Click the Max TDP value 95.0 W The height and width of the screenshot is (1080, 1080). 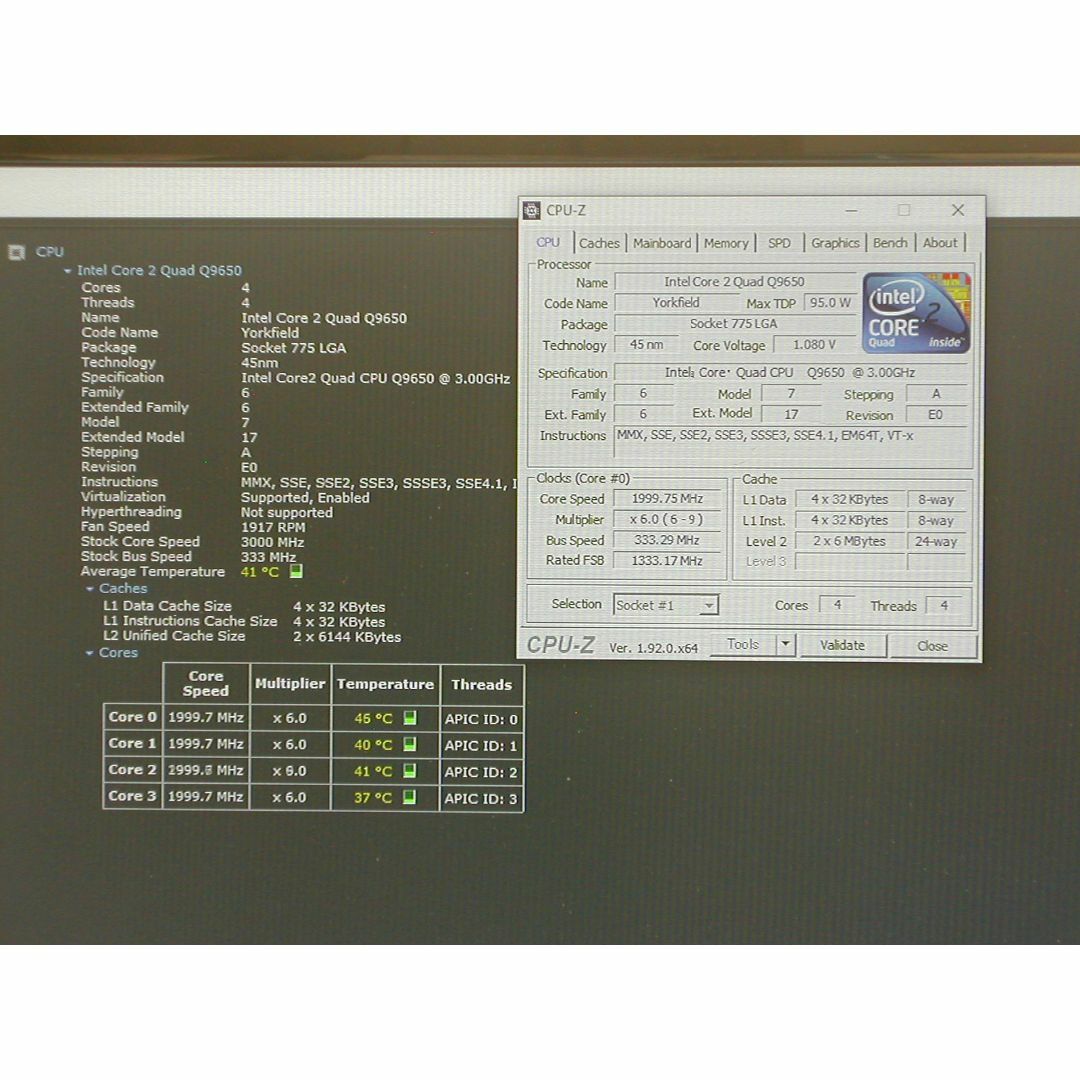(x=829, y=303)
